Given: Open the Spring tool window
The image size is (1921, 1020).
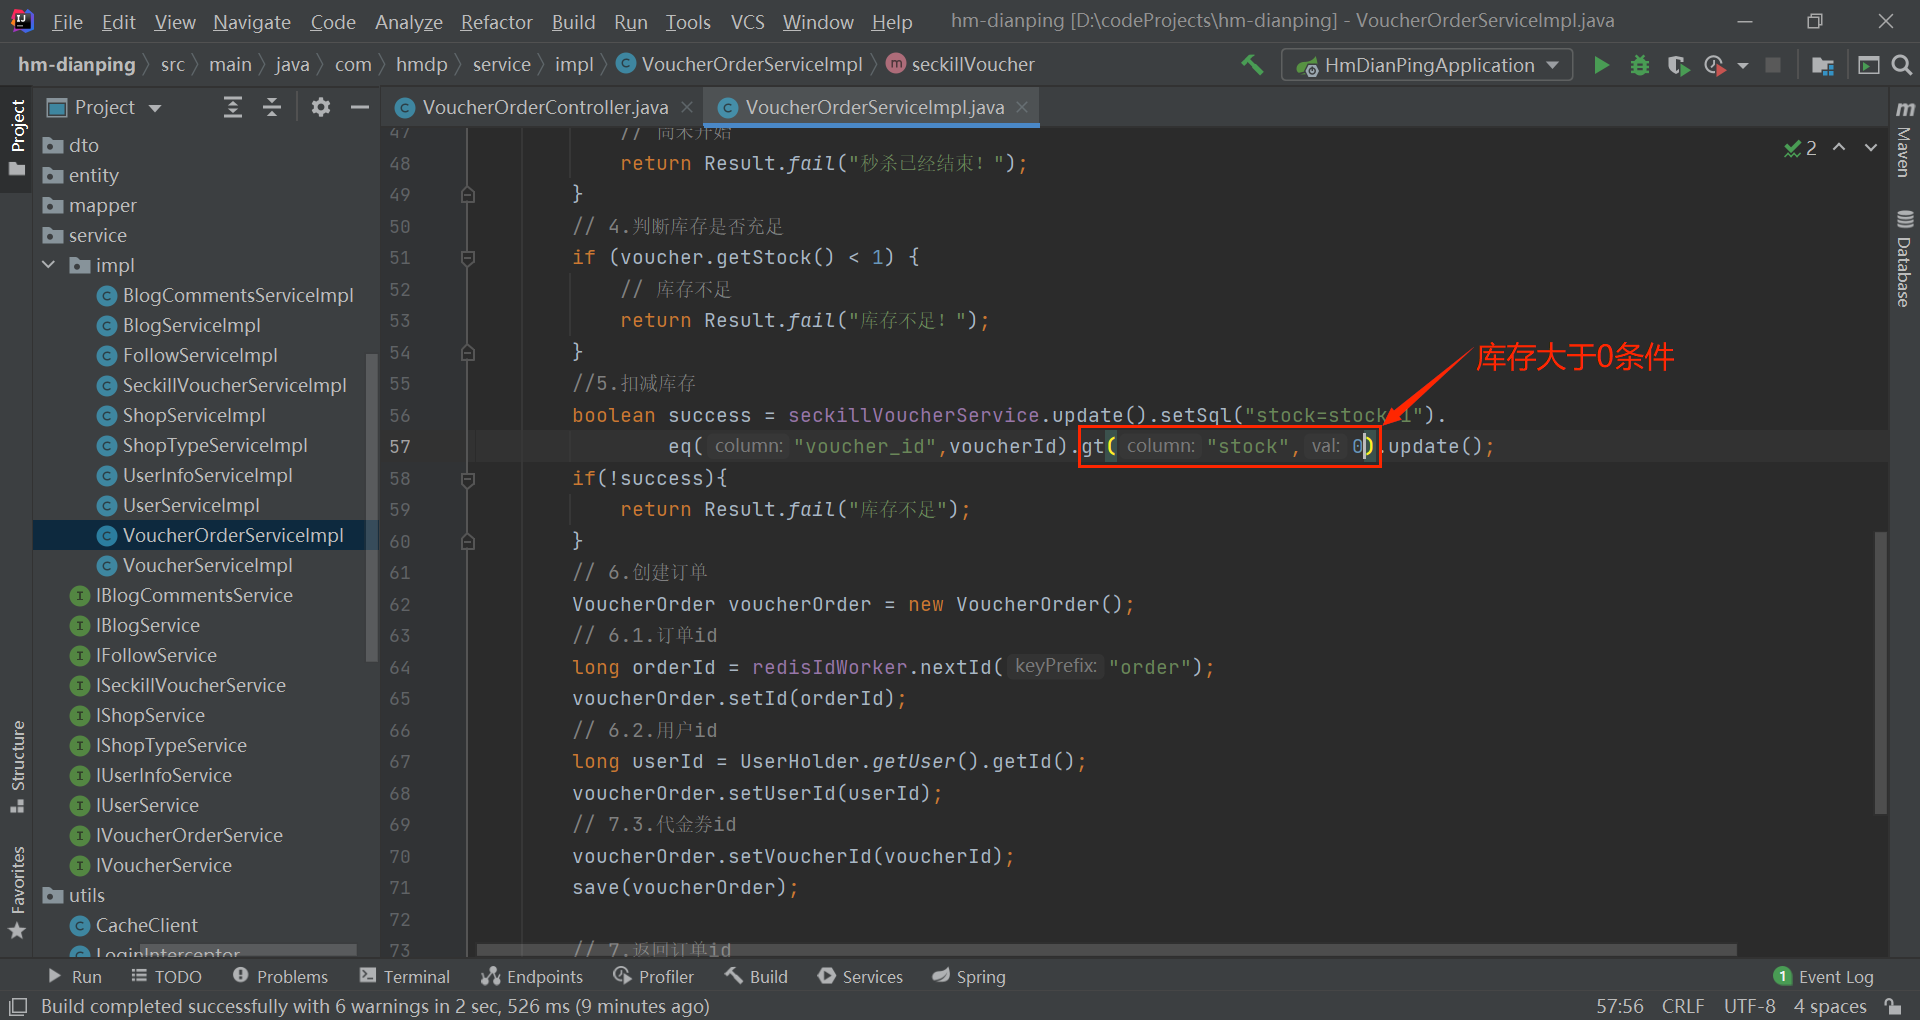Looking at the screenshot, I should [969, 977].
